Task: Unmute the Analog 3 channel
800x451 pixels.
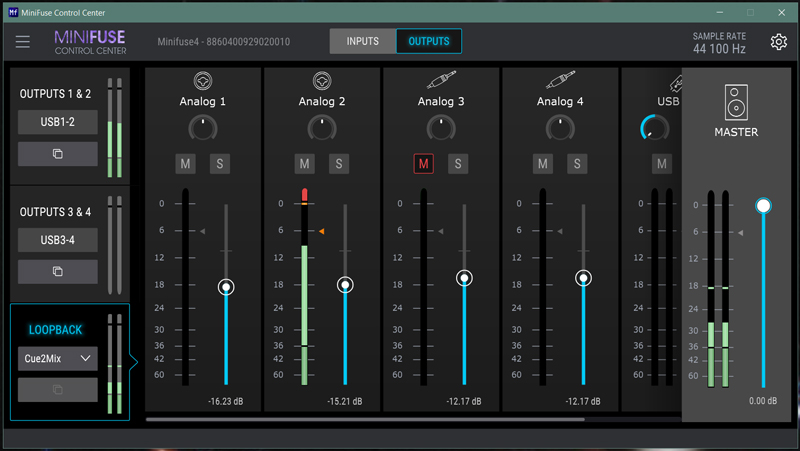Action: [x=424, y=164]
